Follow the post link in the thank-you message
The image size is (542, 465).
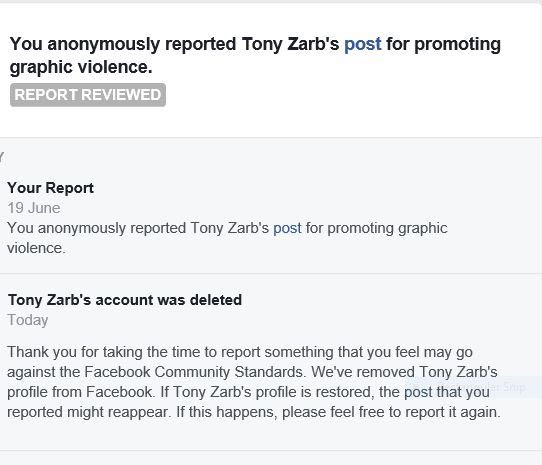tap(418, 392)
